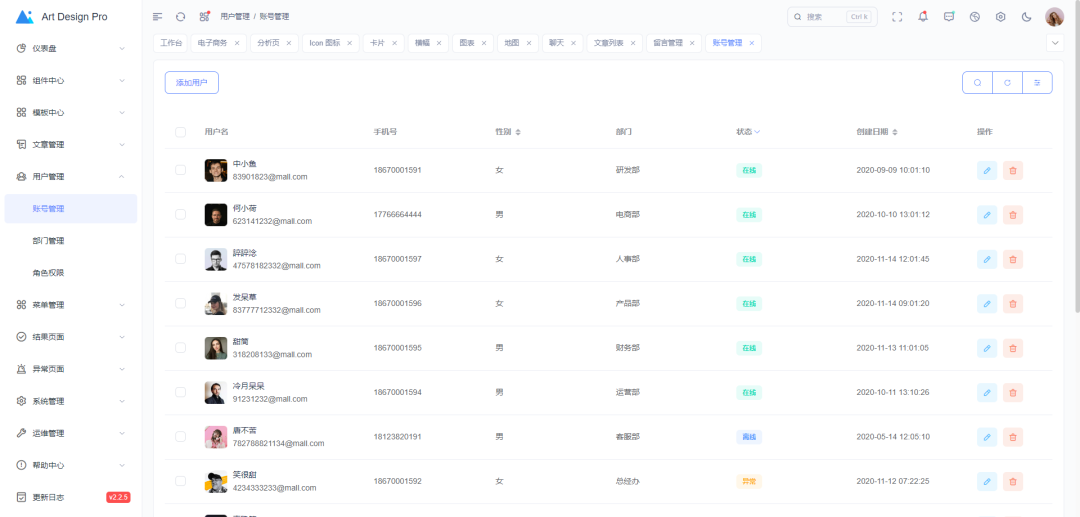Open the settings gear in the header
The width and height of the screenshot is (1080, 517).
[x=1000, y=17]
